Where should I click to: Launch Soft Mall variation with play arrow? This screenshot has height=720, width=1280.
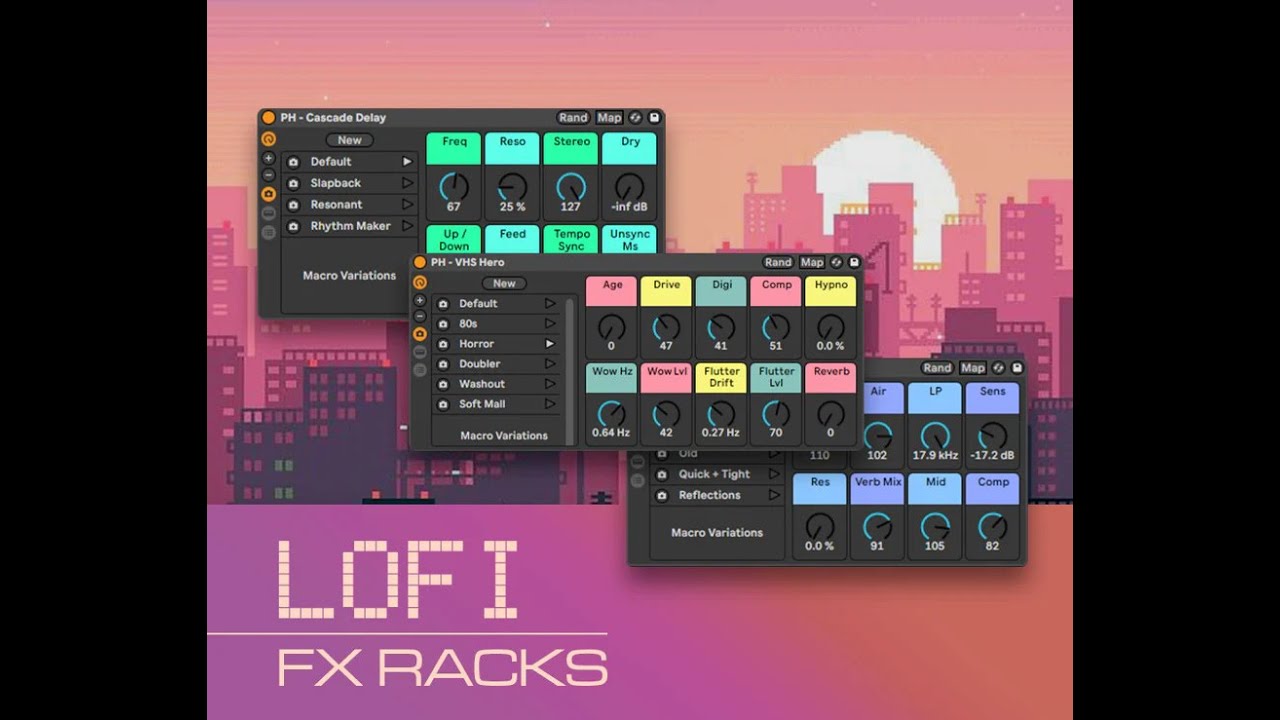click(x=550, y=404)
